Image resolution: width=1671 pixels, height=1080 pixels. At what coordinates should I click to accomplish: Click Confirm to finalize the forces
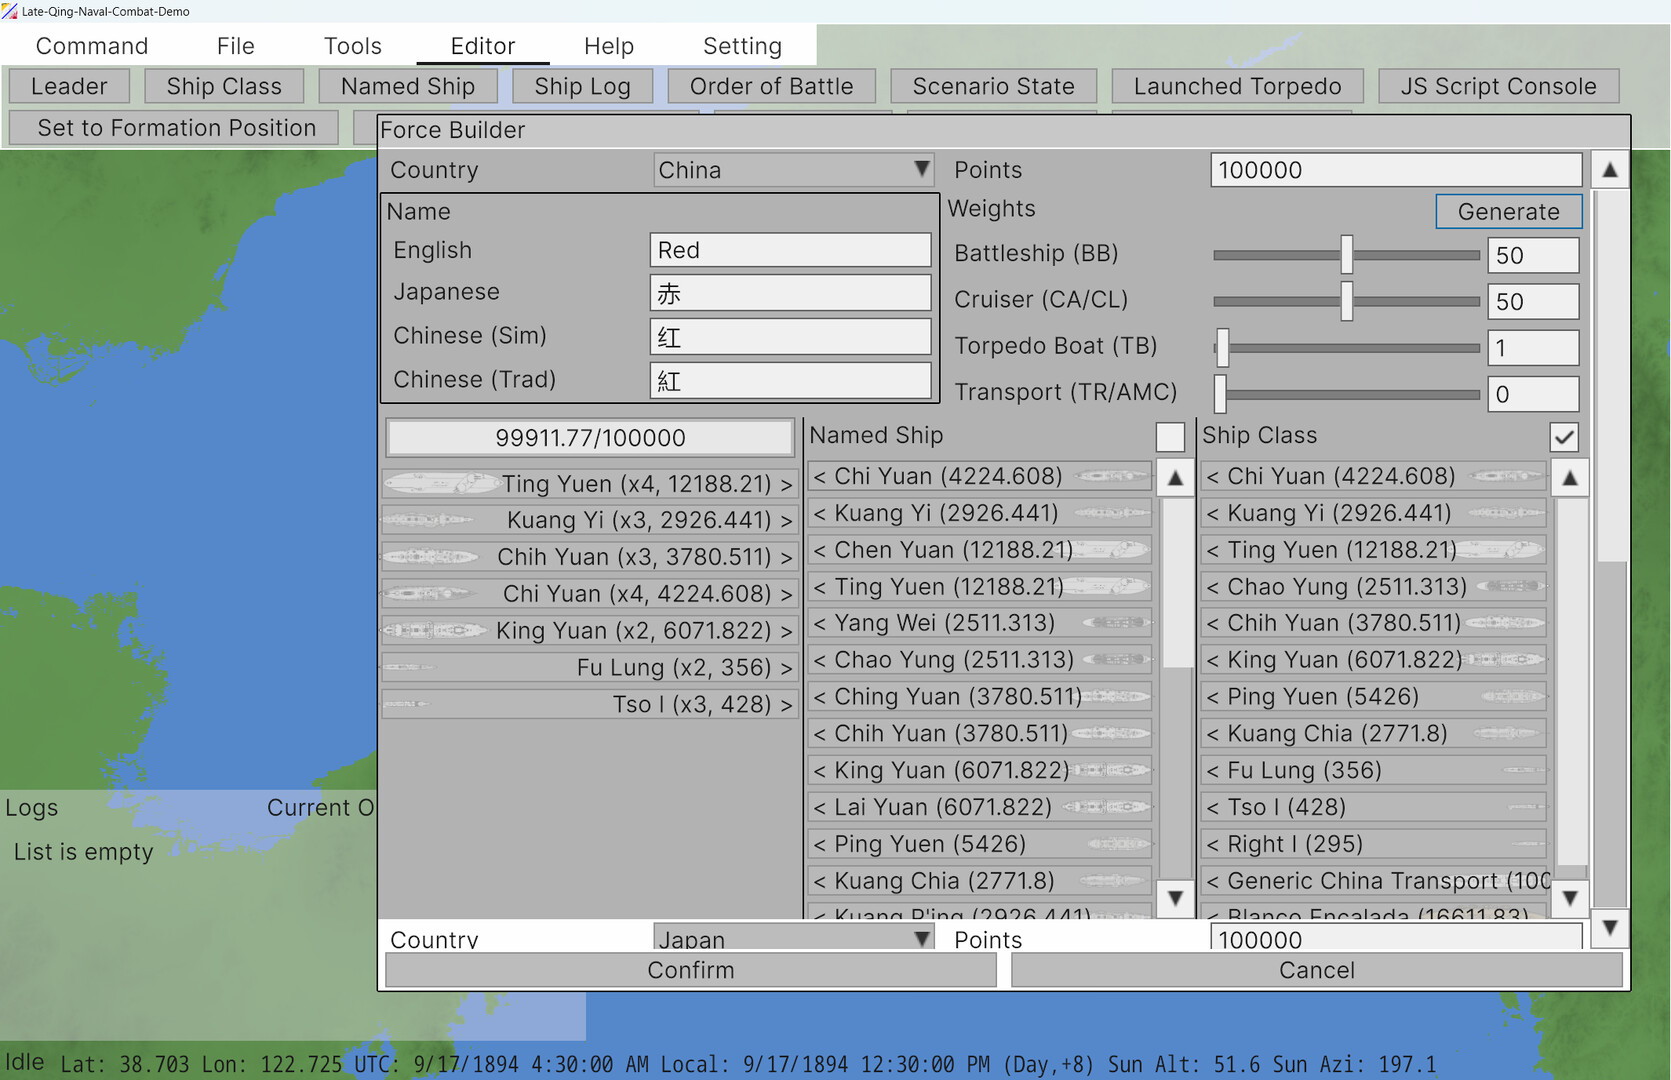coord(690,969)
